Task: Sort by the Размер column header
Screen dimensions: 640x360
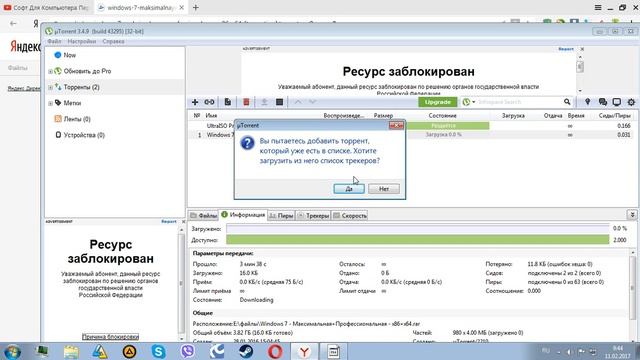Action: [x=383, y=116]
